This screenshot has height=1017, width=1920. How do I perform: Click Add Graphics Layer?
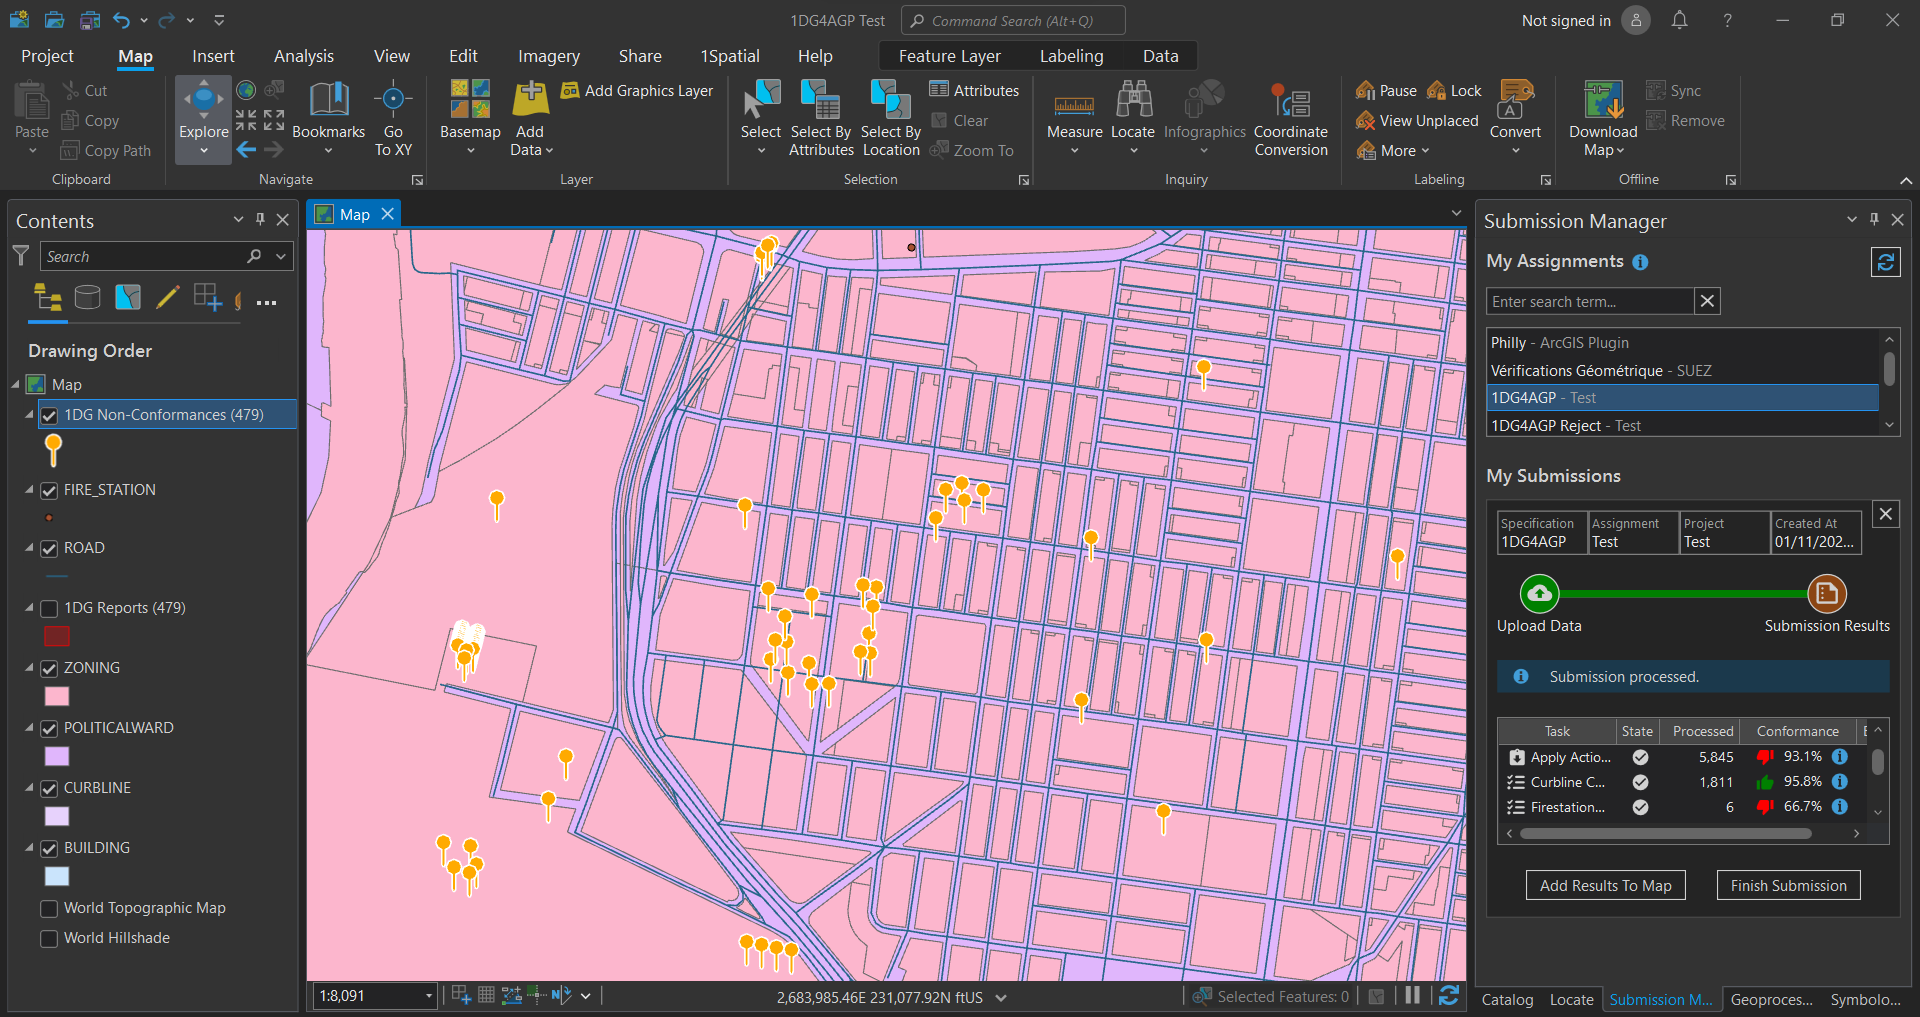637,91
